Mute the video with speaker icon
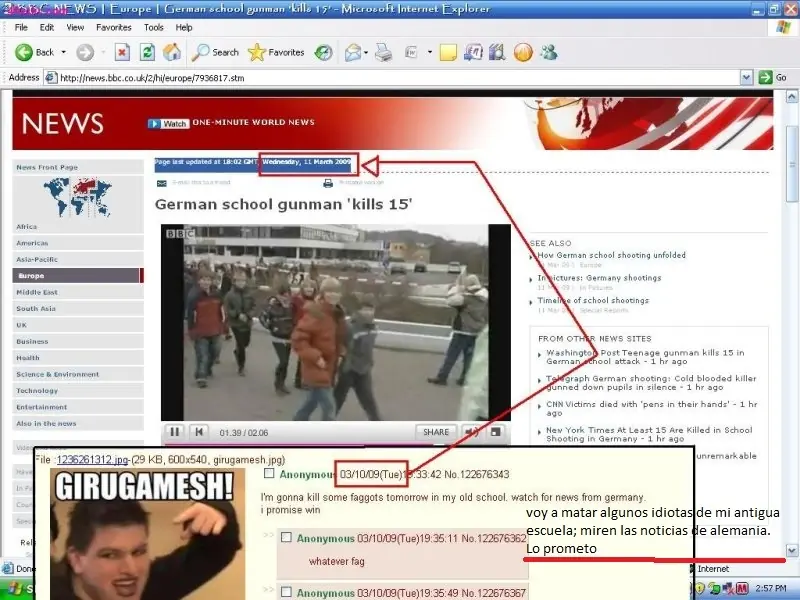This screenshot has height=600, width=800. point(471,432)
